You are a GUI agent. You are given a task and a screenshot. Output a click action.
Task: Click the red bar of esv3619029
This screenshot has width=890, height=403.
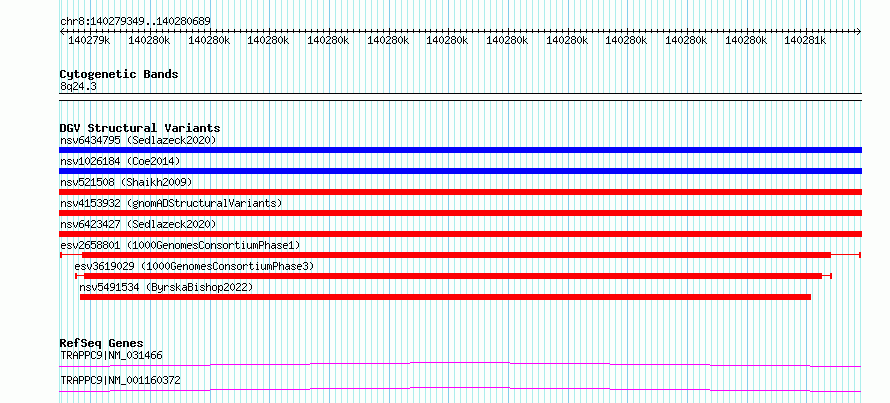(x=454, y=276)
